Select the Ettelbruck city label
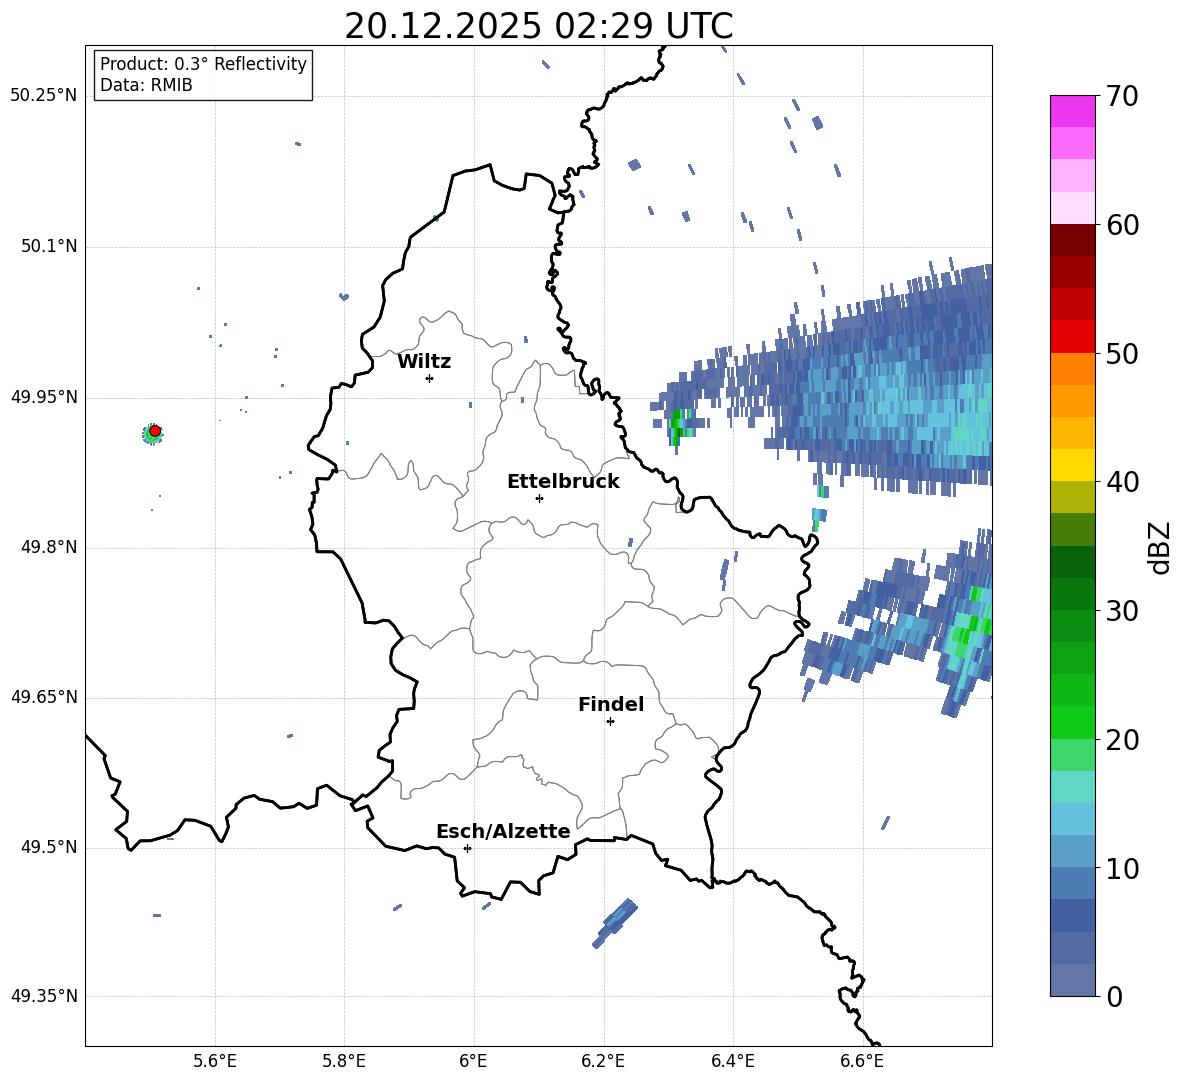1184x1081 pixels. click(563, 482)
